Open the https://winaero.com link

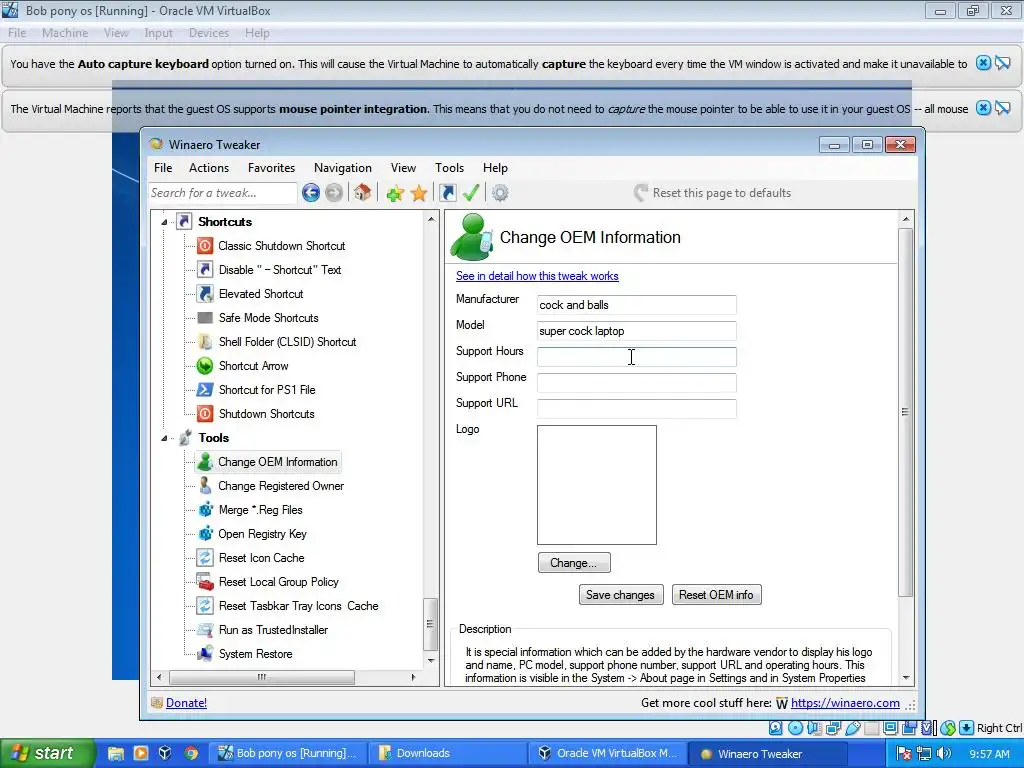(x=845, y=703)
